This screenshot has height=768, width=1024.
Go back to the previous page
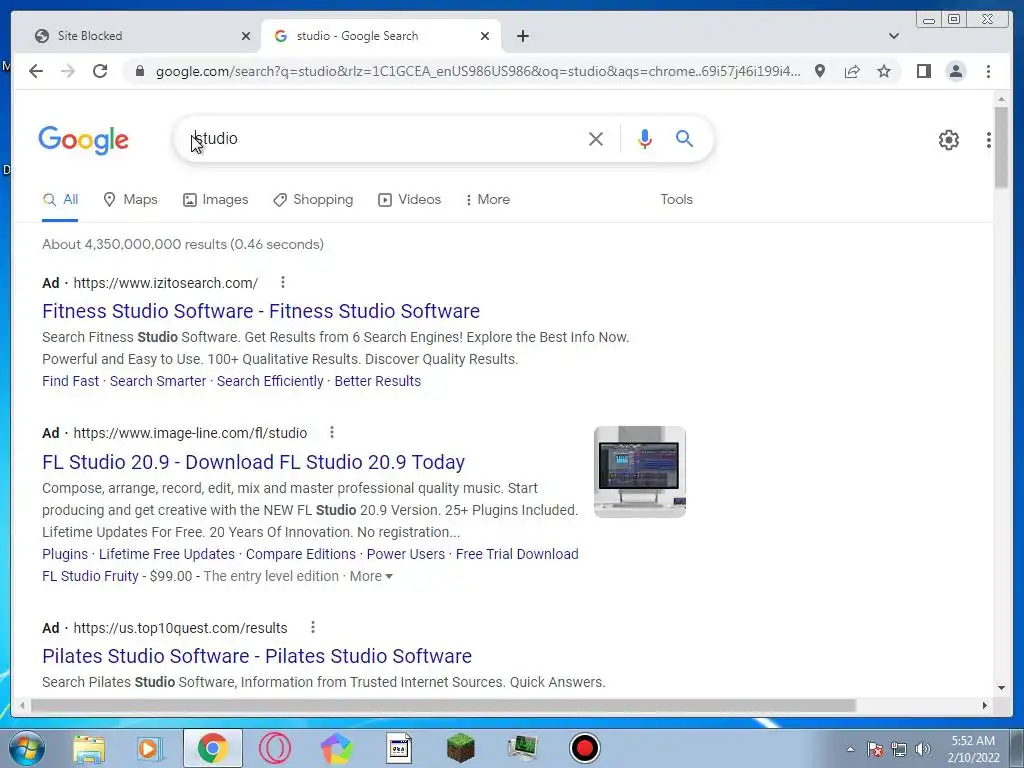point(36,71)
